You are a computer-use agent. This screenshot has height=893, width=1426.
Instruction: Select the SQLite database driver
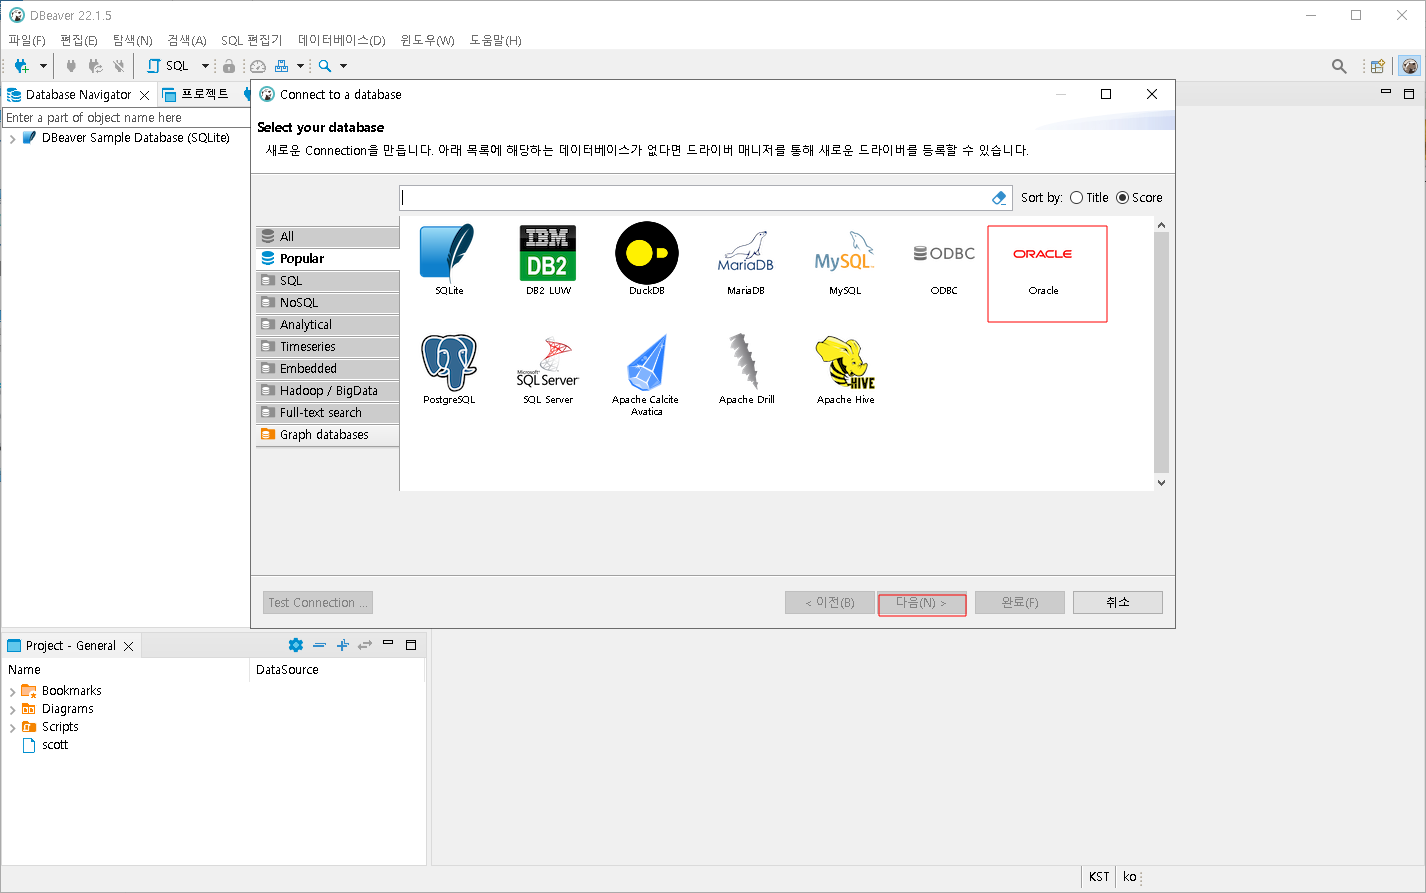[x=448, y=260]
